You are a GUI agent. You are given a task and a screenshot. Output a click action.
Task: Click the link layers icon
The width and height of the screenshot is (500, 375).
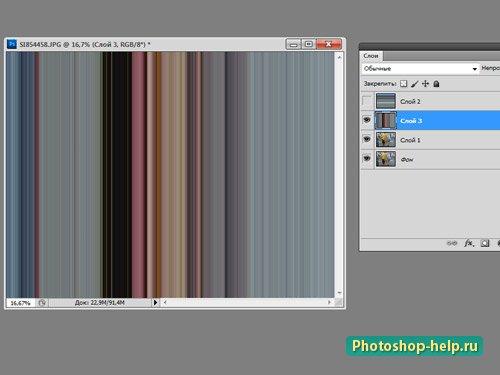coord(452,243)
